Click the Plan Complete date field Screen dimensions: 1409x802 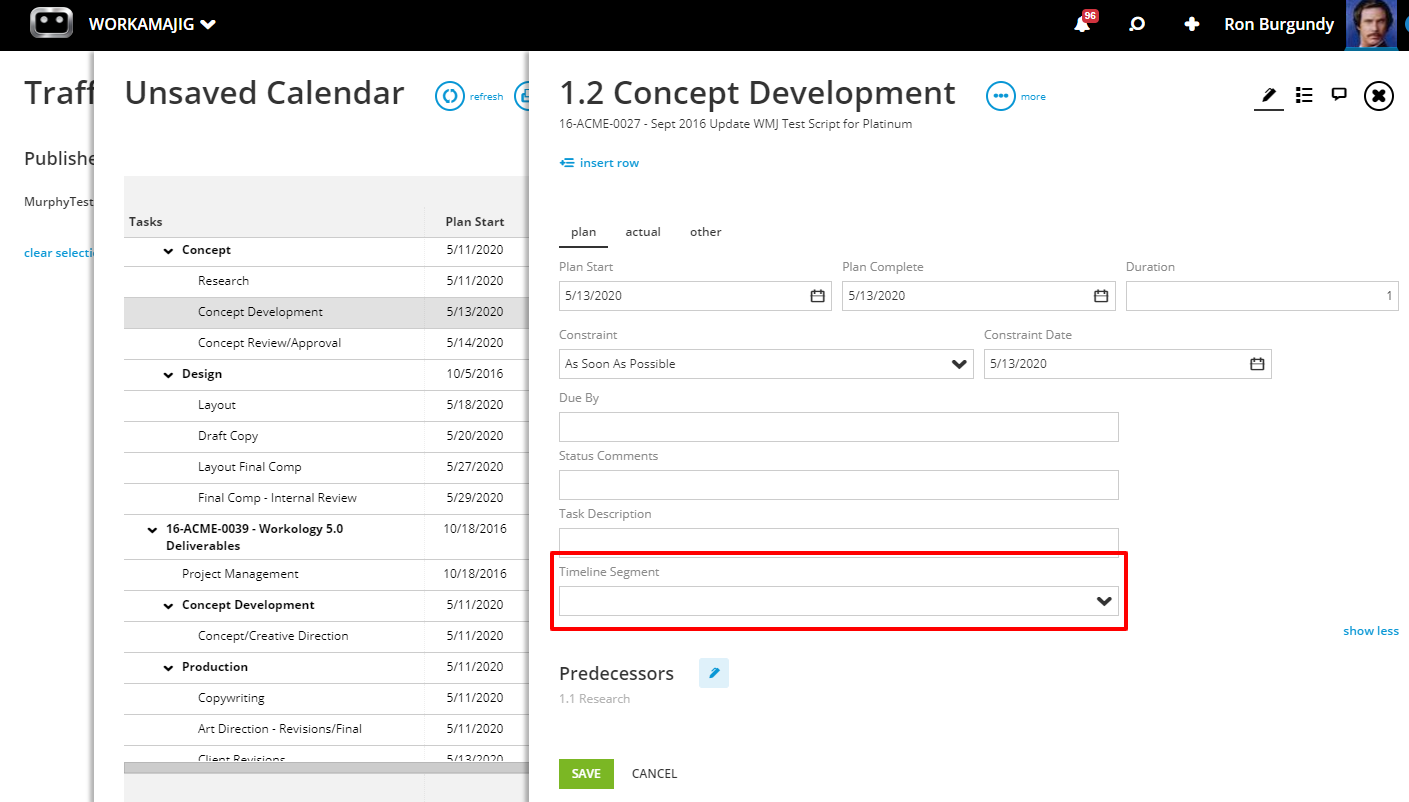pos(979,296)
